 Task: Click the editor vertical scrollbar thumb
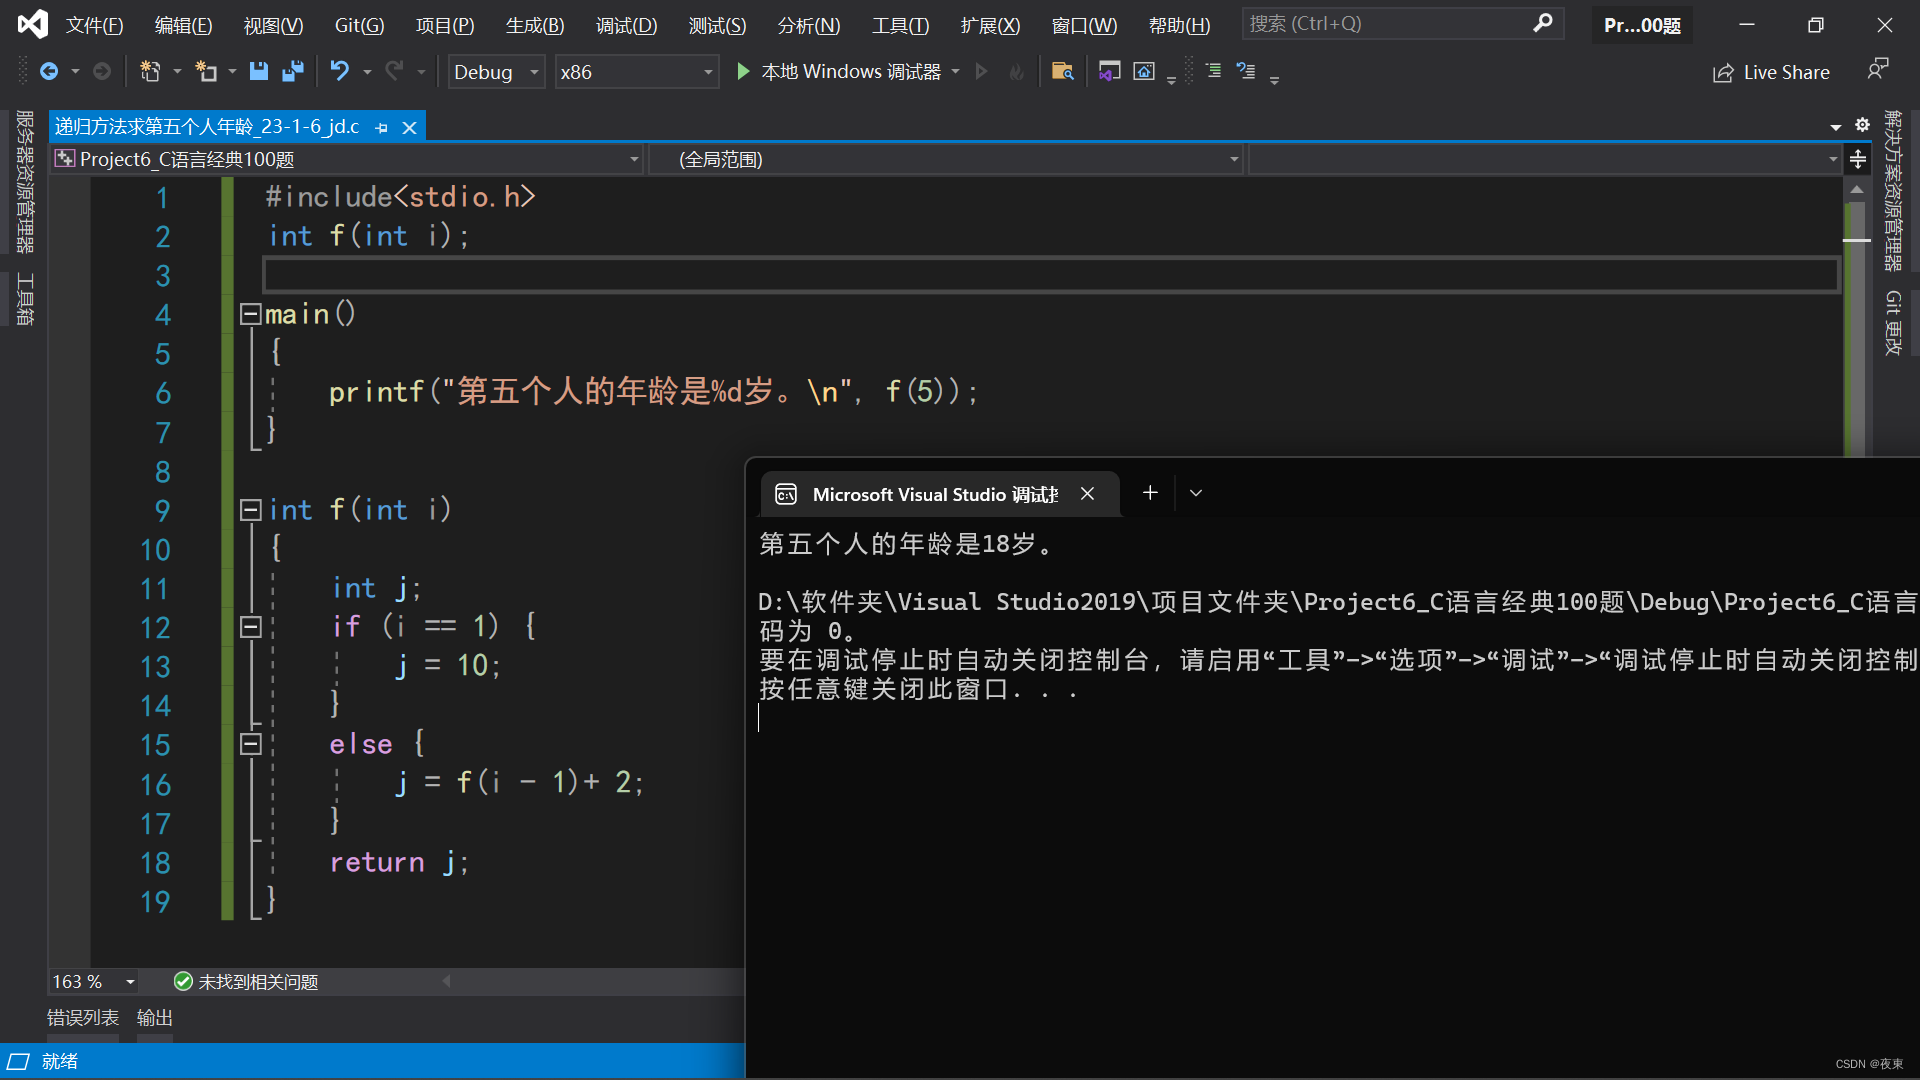(1856, 330)
